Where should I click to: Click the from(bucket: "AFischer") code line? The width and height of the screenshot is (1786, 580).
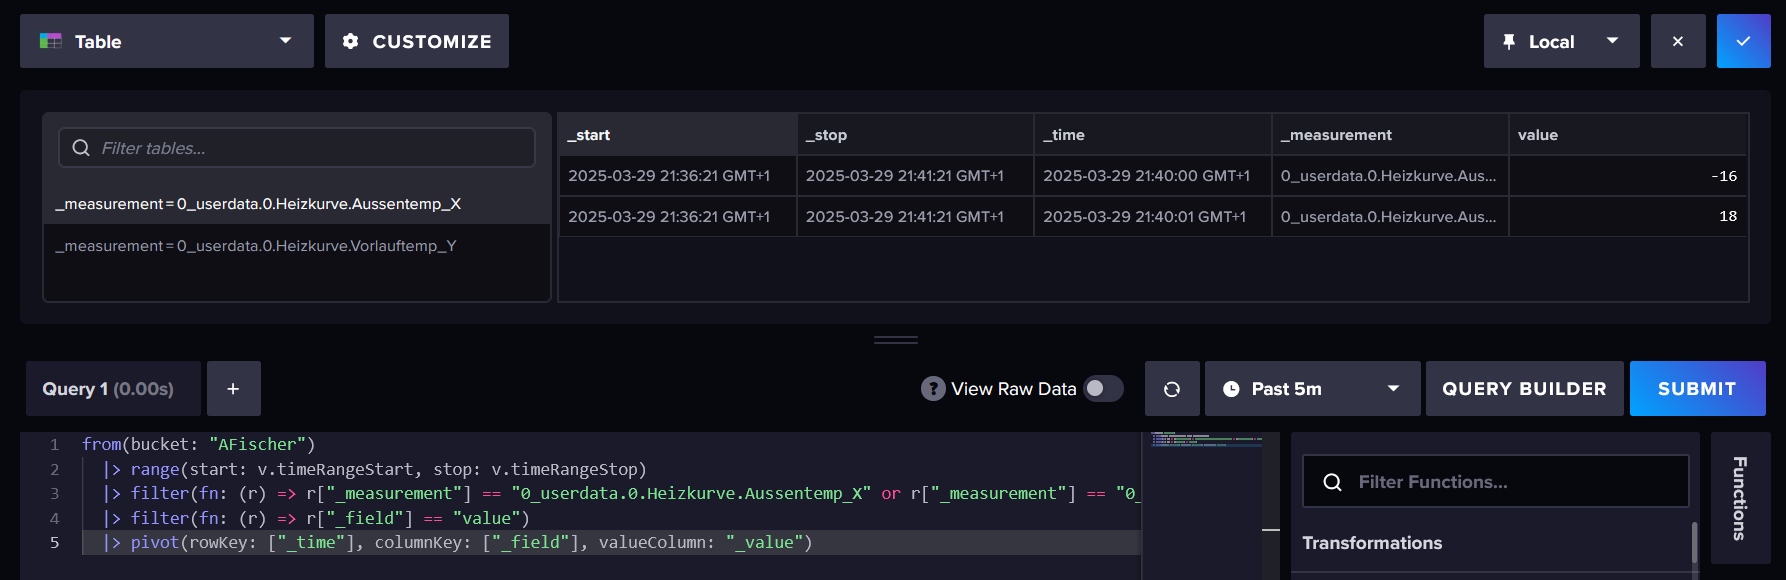click(198, 444)
